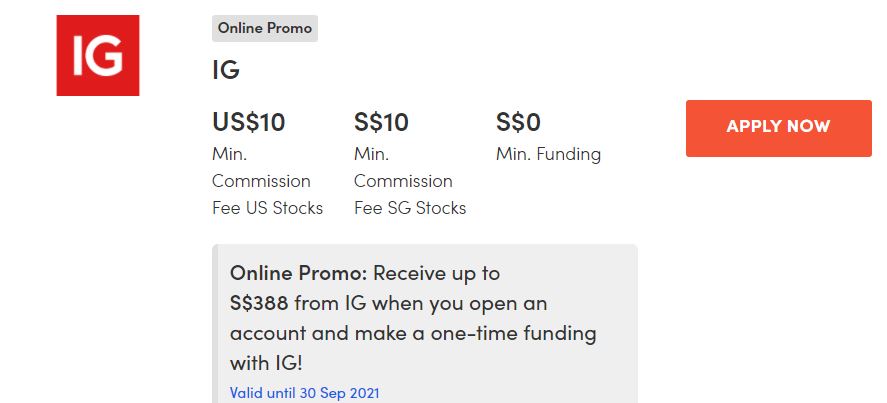Click 'from IG when you open an' text
Viewport: 887px width, 403px height.
(x=423, y=303)
